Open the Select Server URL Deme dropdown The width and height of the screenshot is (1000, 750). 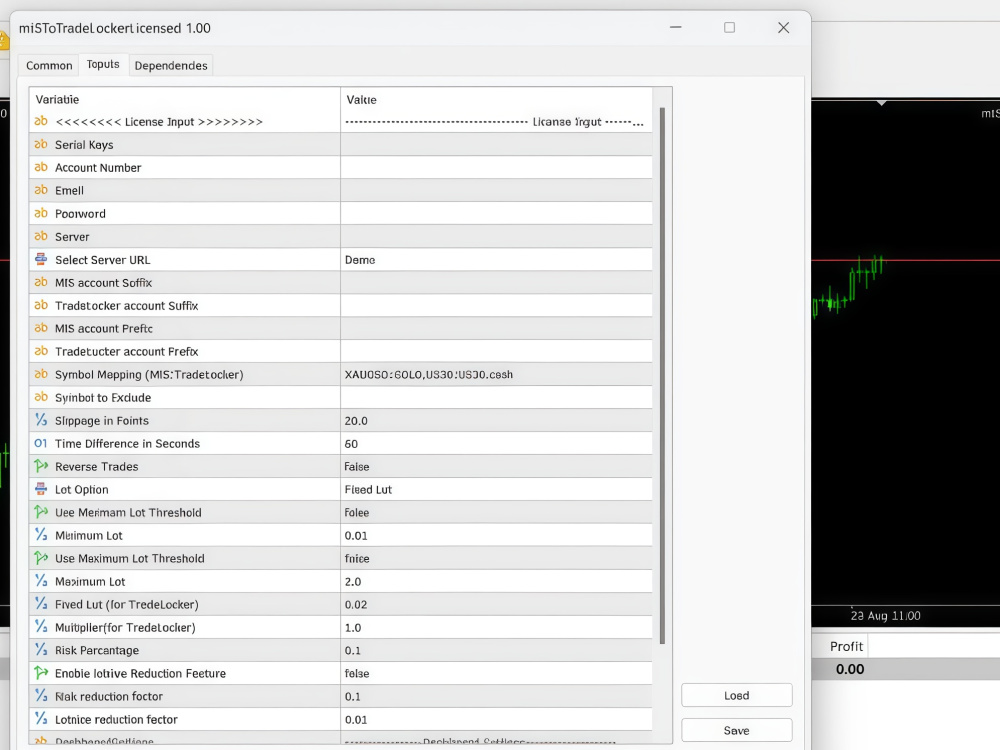(496, 260)
